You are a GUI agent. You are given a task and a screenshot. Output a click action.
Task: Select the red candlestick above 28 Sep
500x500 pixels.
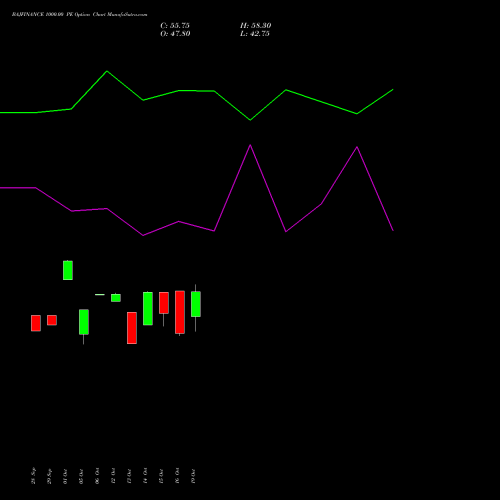point(36,323)
